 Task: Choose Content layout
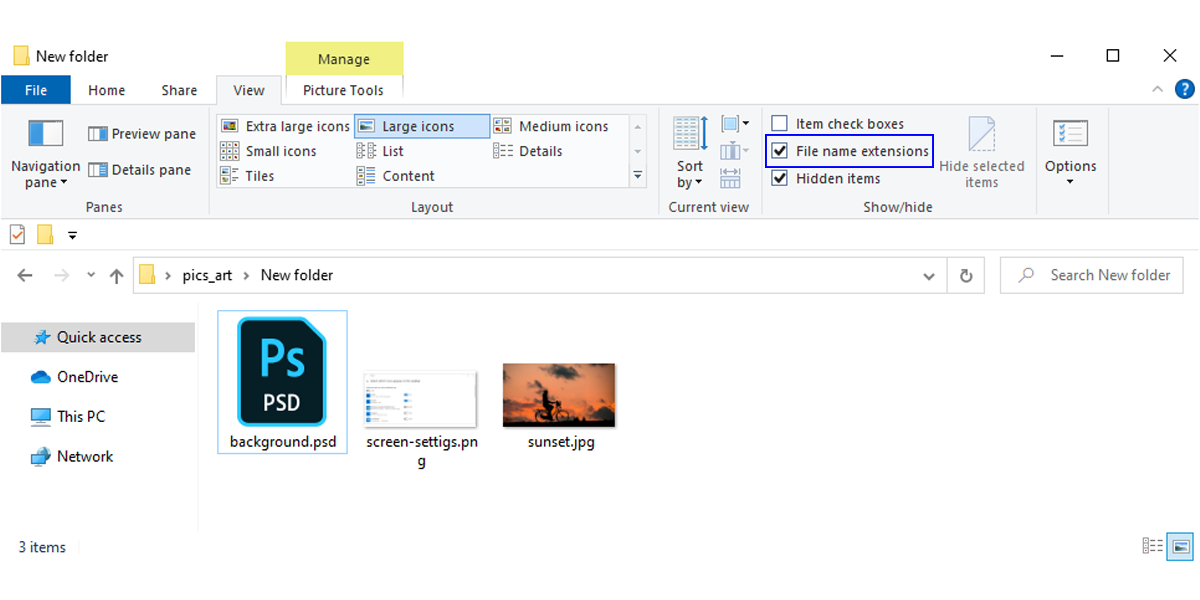(396, 176)
